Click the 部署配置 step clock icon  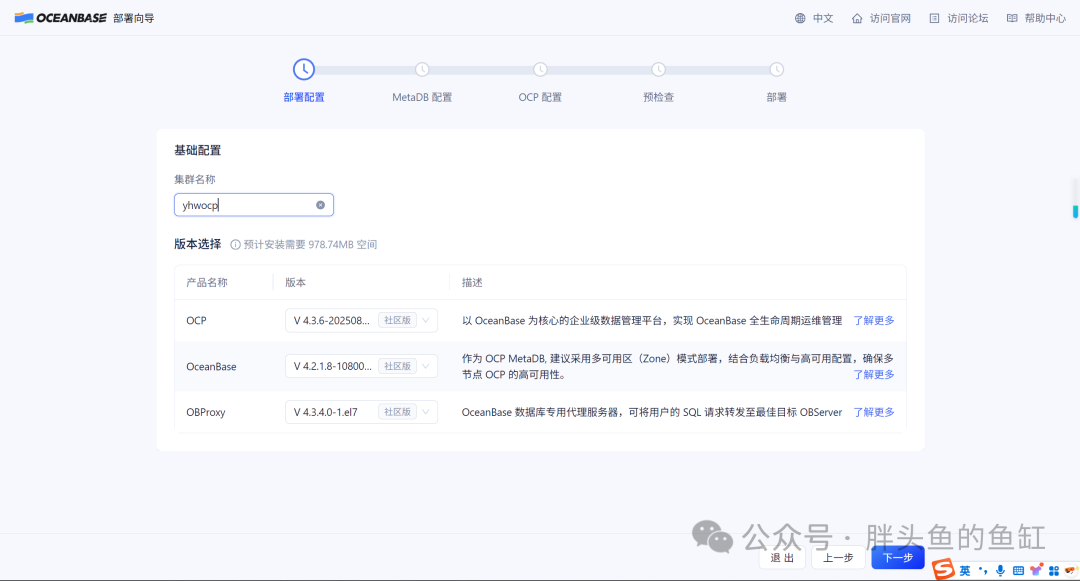pyautogui.click(x=304, y=70)
